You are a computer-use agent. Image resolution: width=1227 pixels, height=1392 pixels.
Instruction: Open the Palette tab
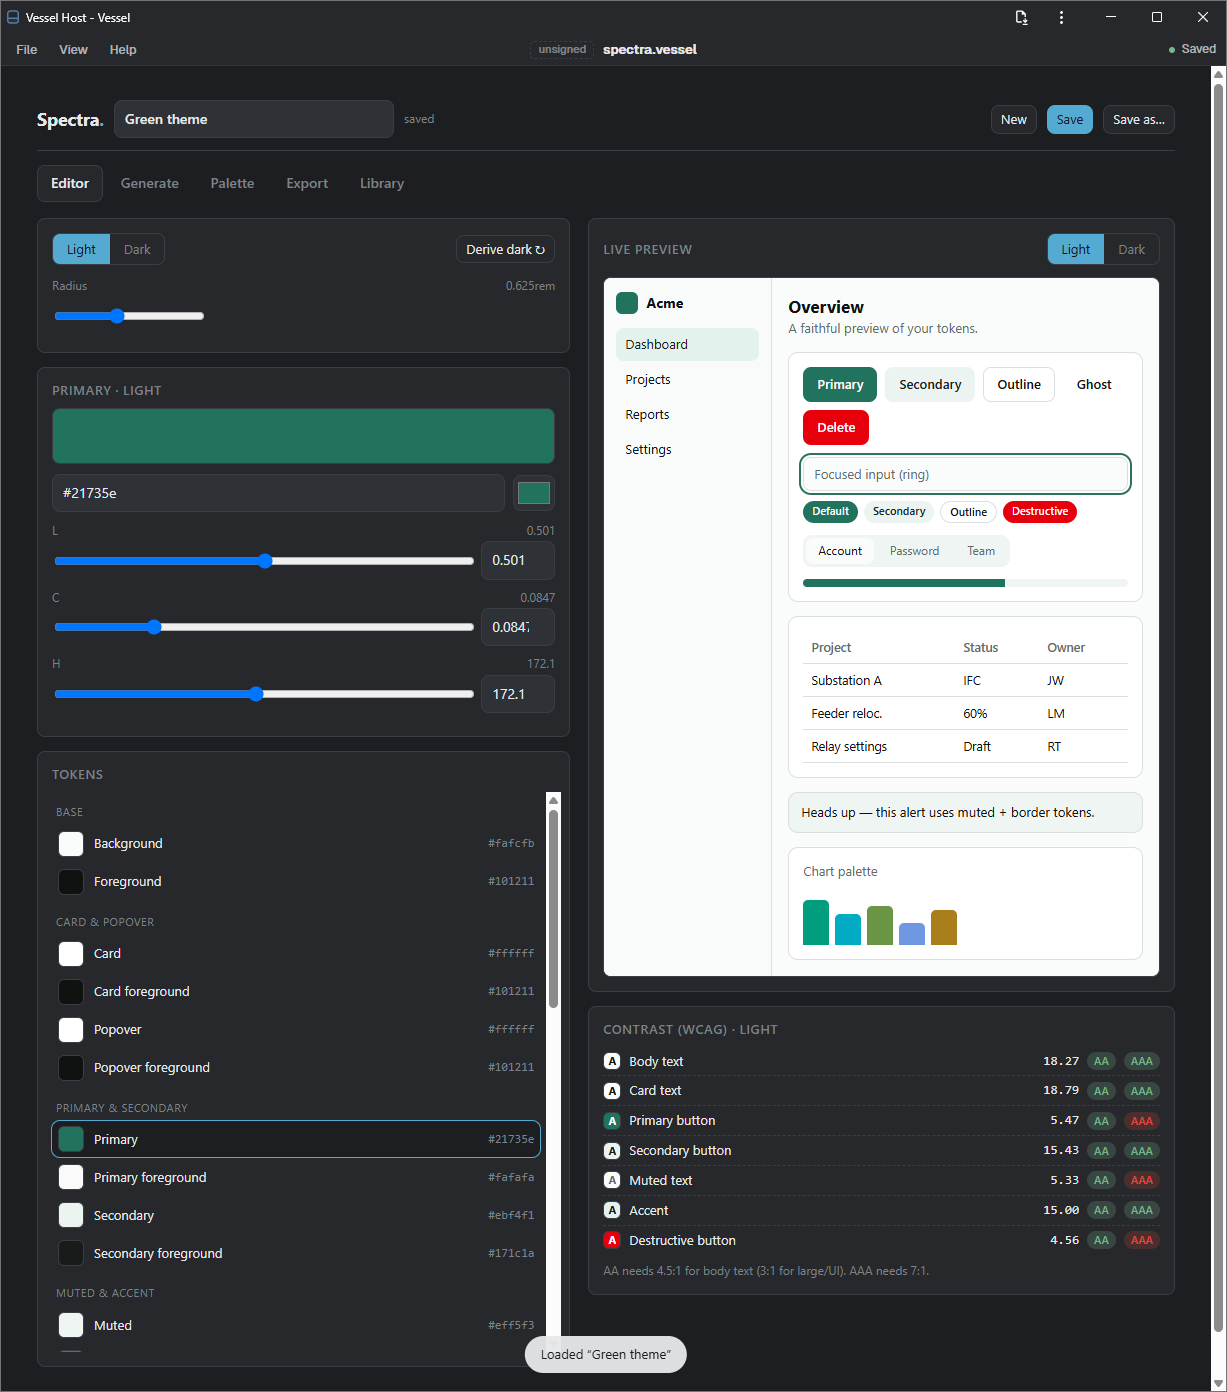tap(232, 183)
